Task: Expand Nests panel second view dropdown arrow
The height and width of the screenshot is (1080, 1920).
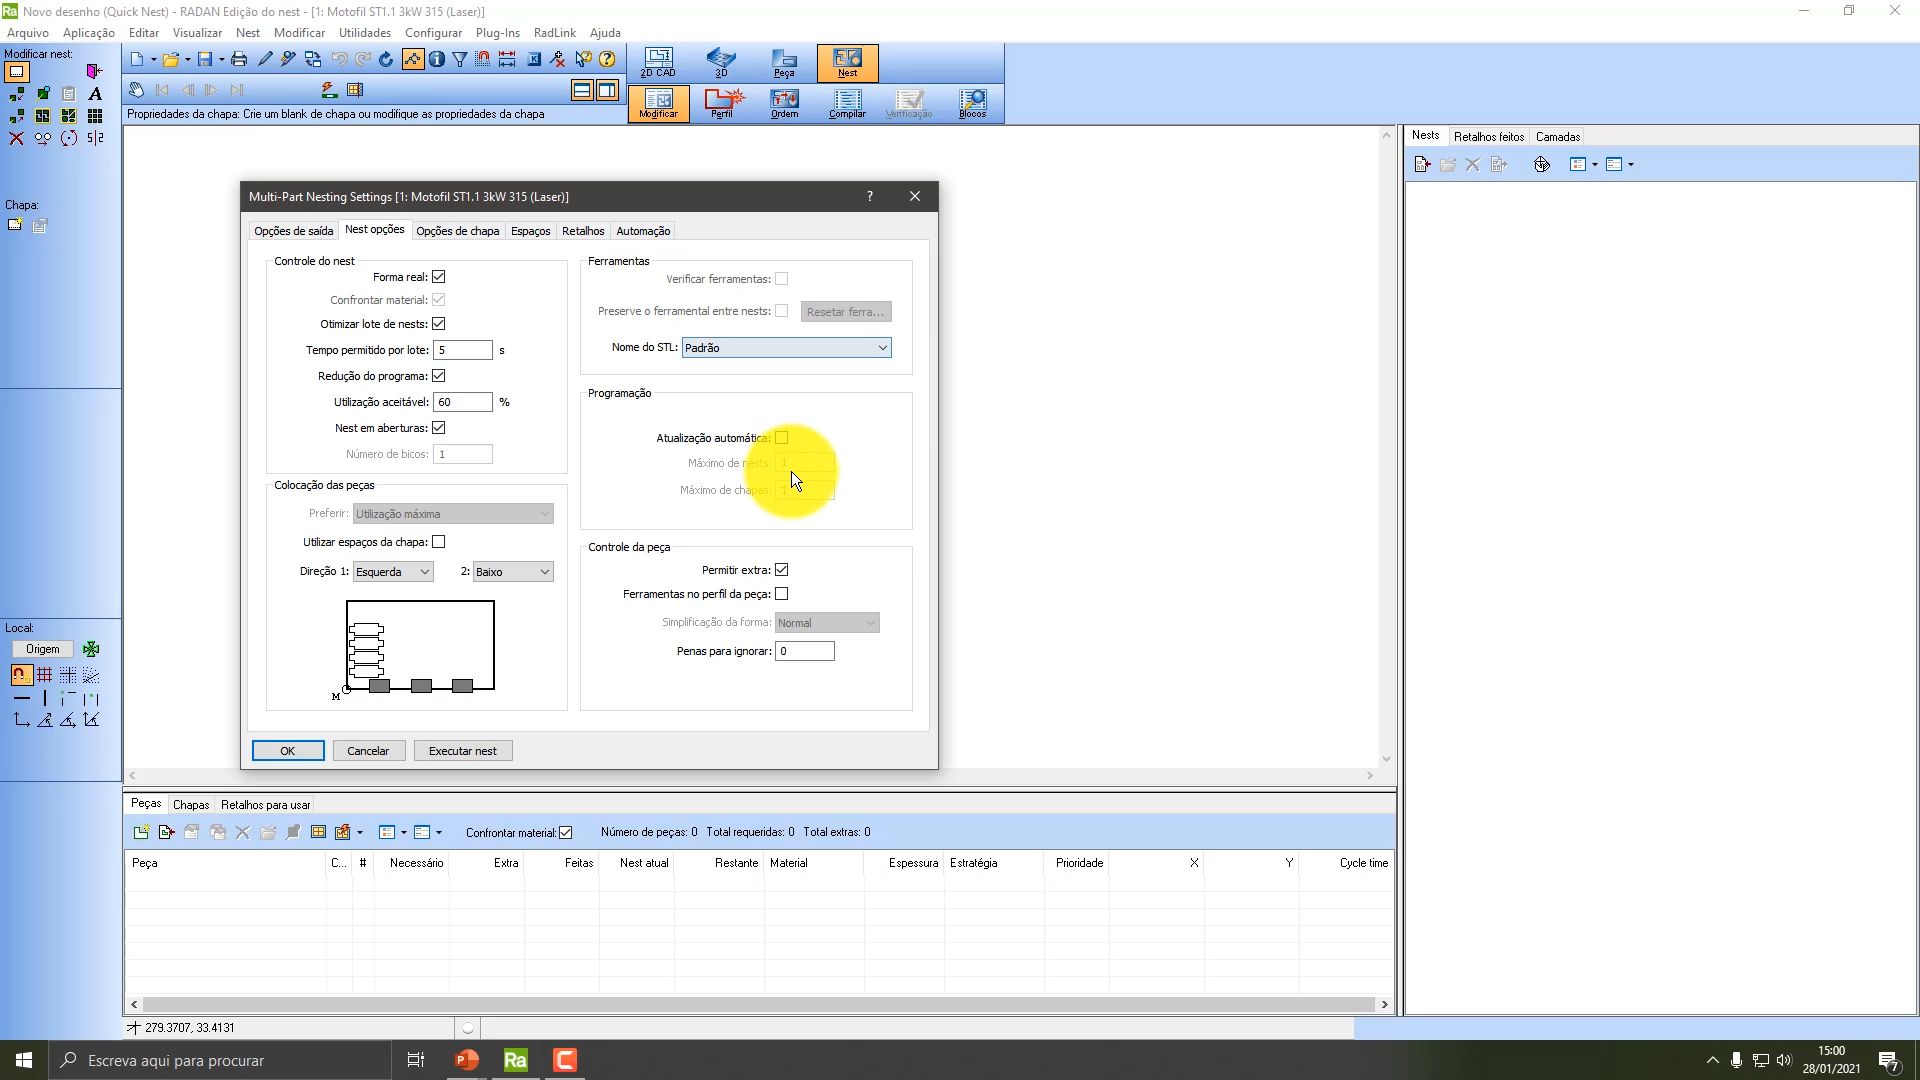Action: pos(1630,165)
